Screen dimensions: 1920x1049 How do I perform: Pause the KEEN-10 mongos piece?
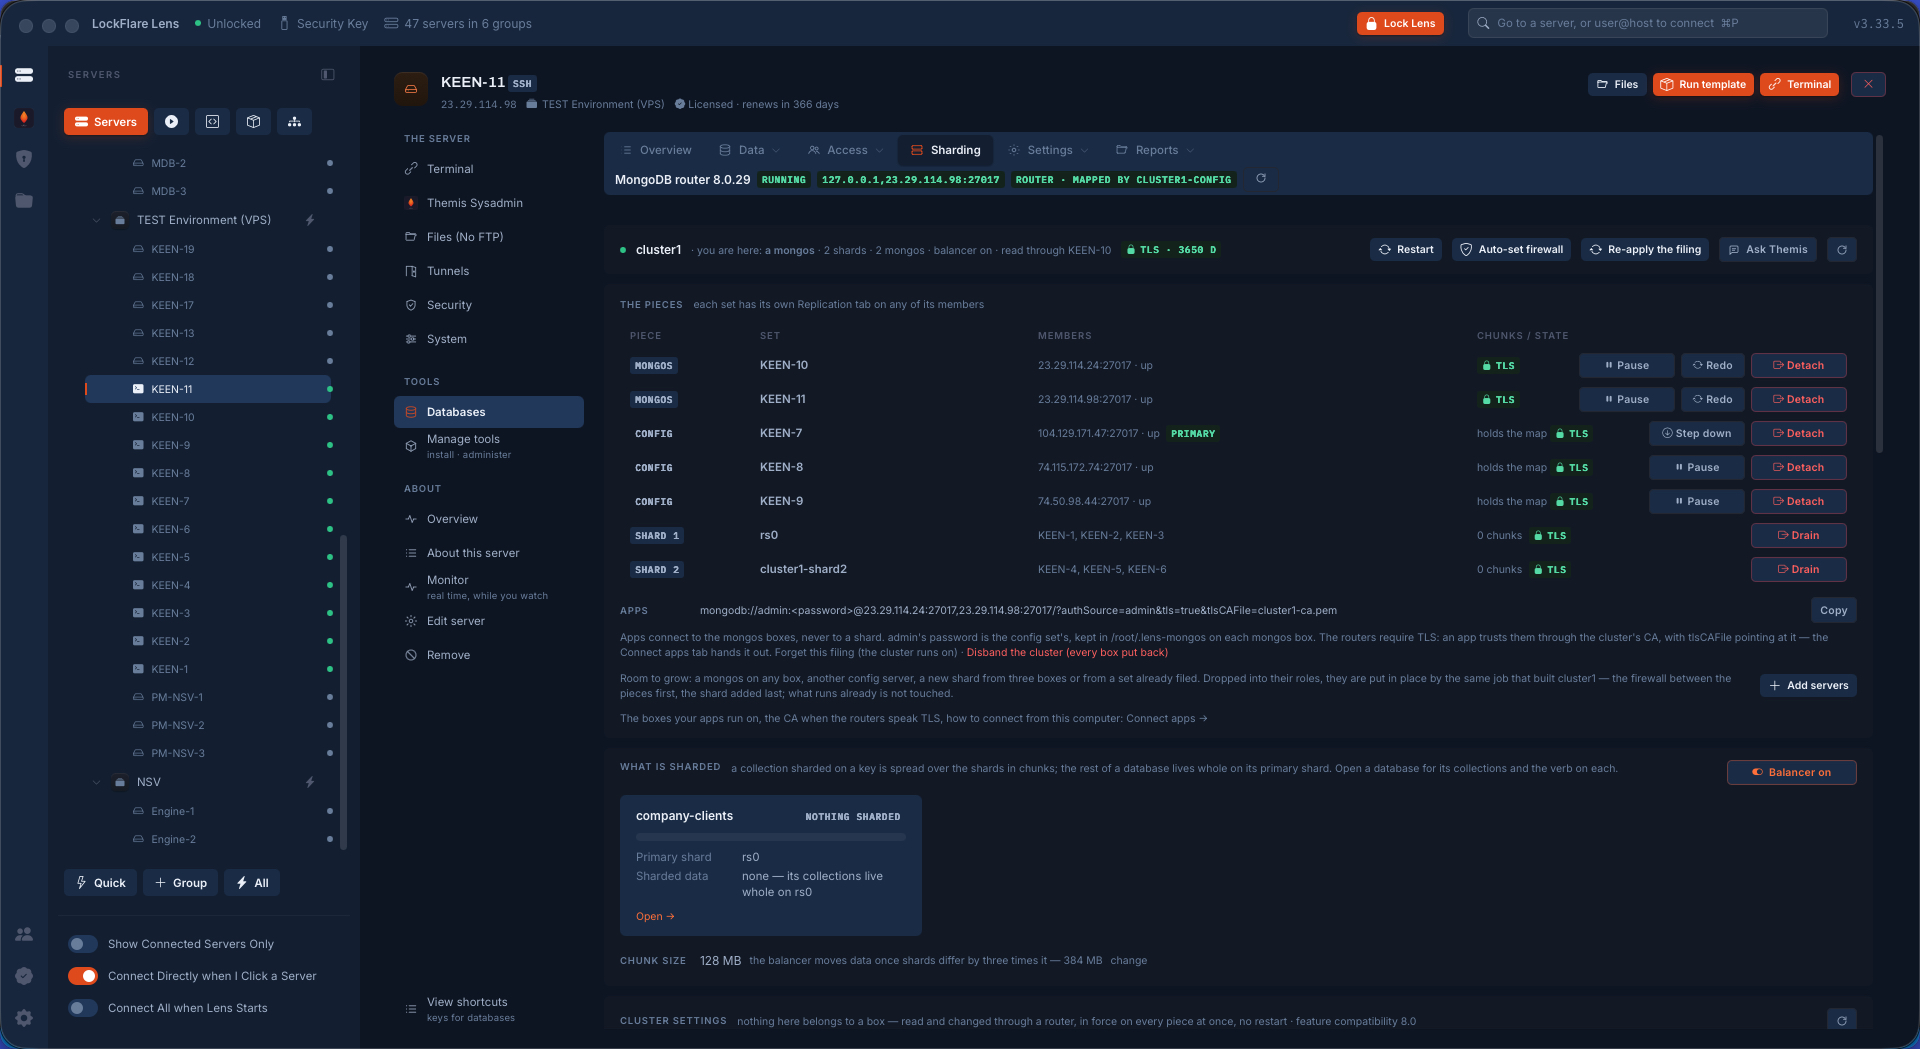pos(1626,366)
